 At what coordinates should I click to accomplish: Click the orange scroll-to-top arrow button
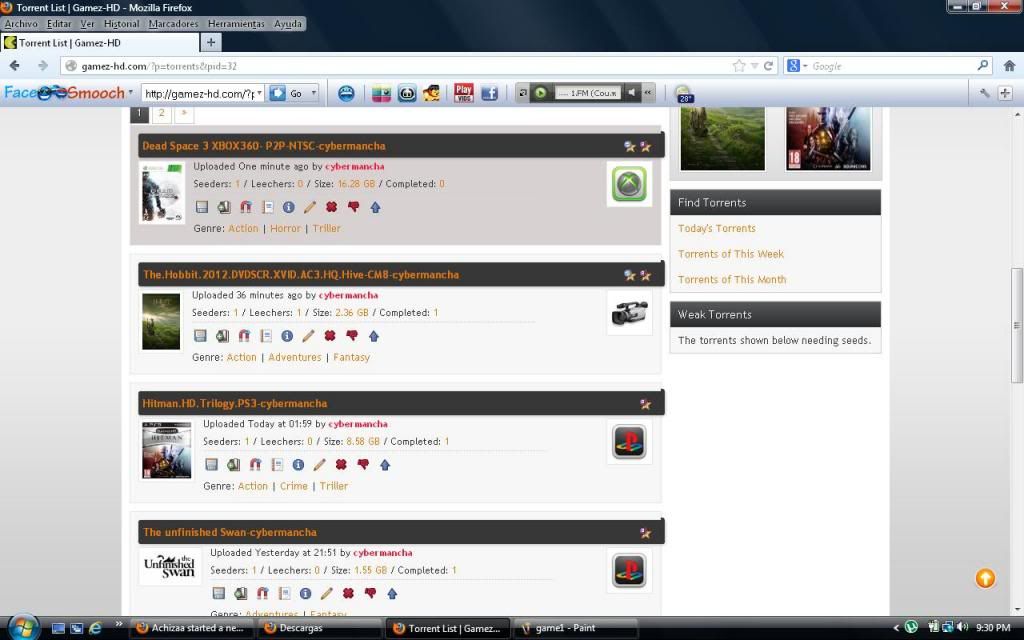click(985, 578)
